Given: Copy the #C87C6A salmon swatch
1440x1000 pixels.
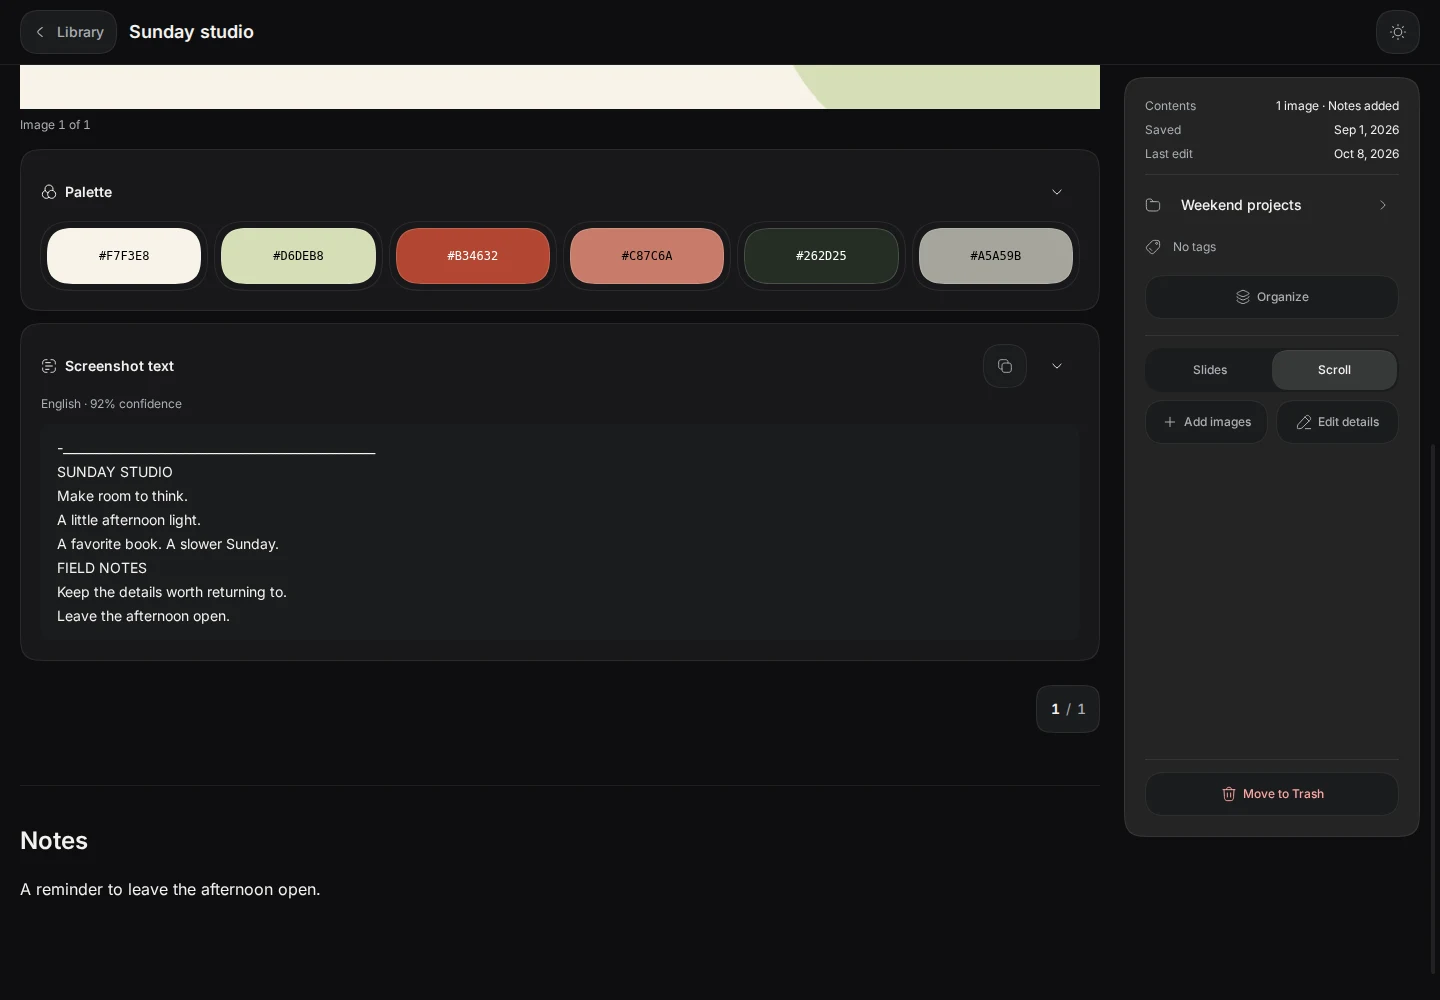Looking at the screenshot, I should 647,256.
